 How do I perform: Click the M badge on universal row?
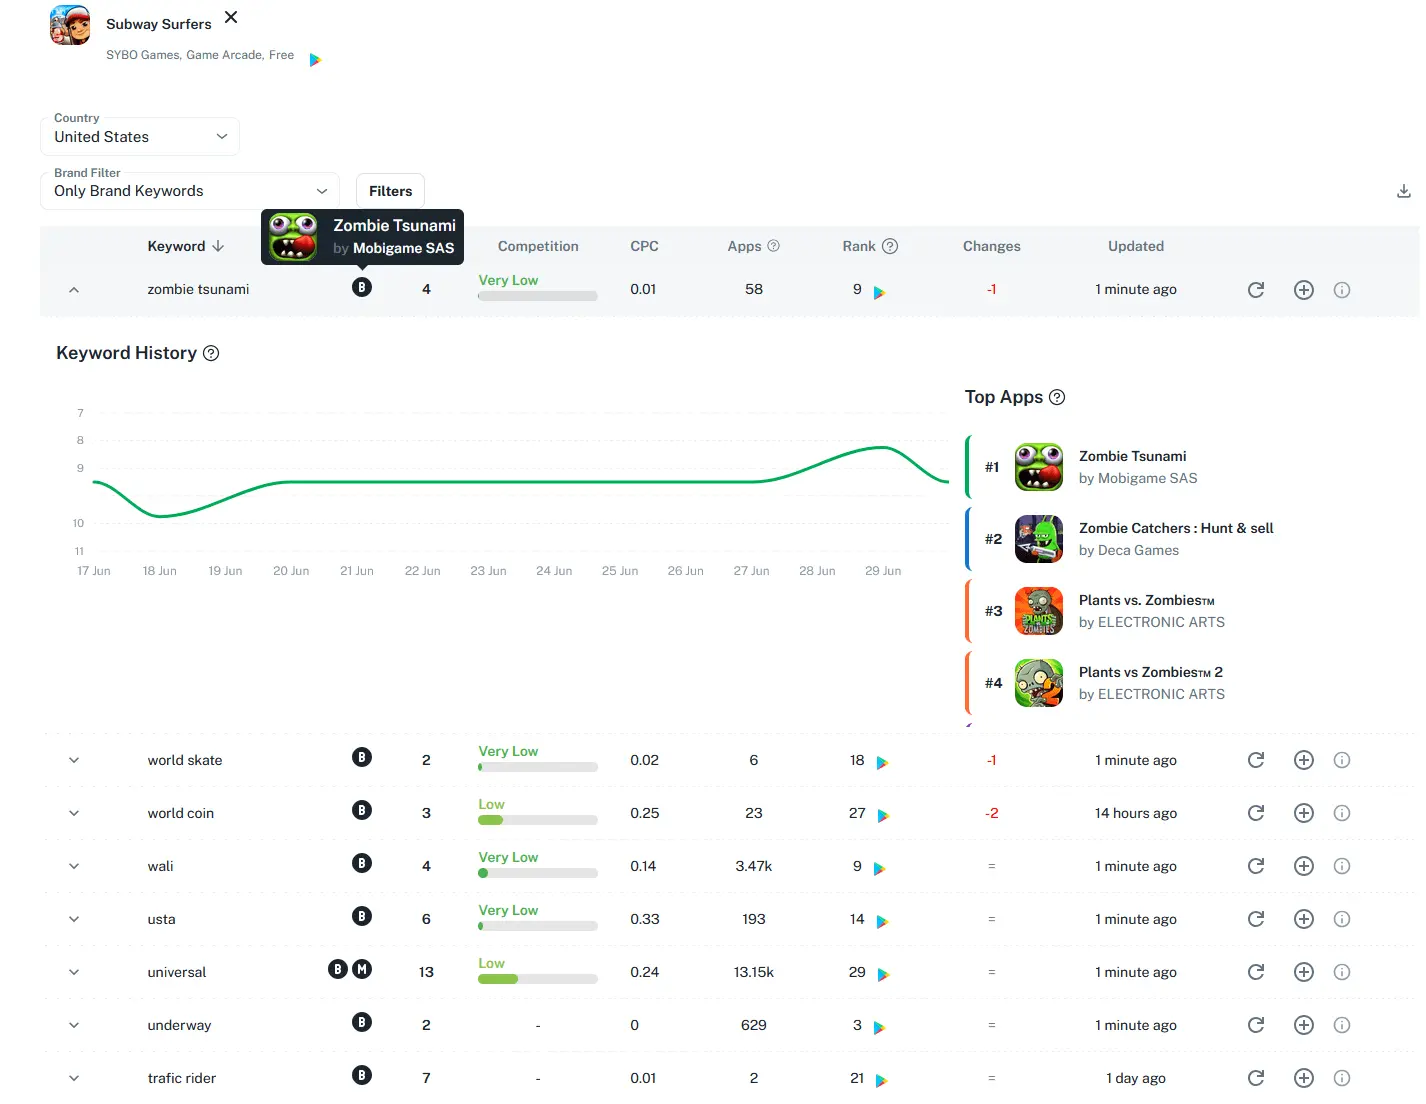point(362,969)
